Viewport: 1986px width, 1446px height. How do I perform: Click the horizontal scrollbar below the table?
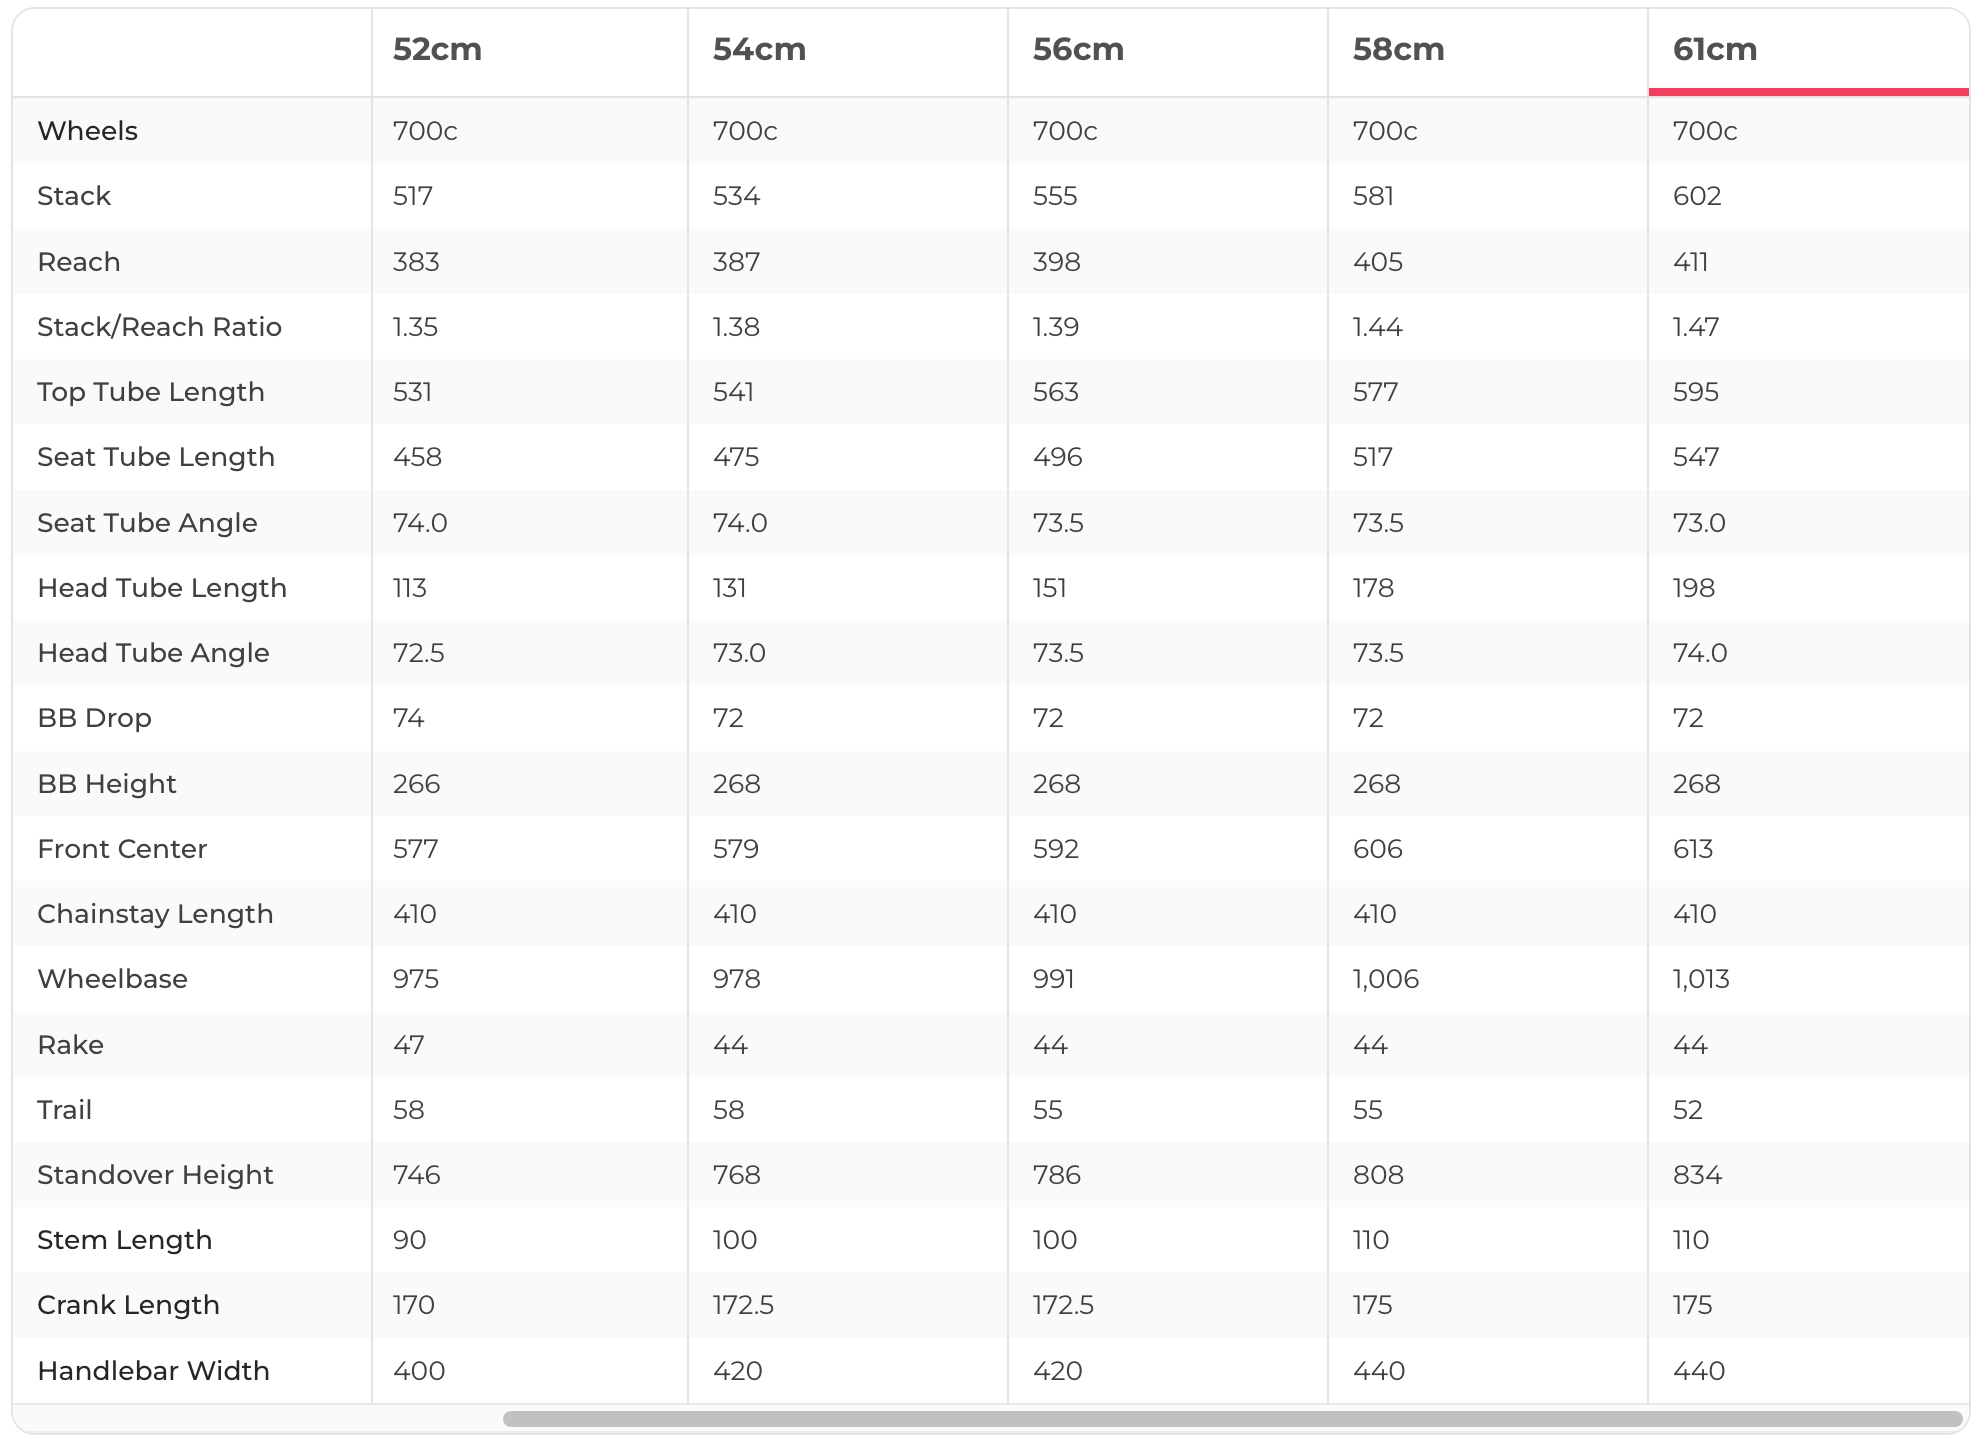[1232, 1419]
